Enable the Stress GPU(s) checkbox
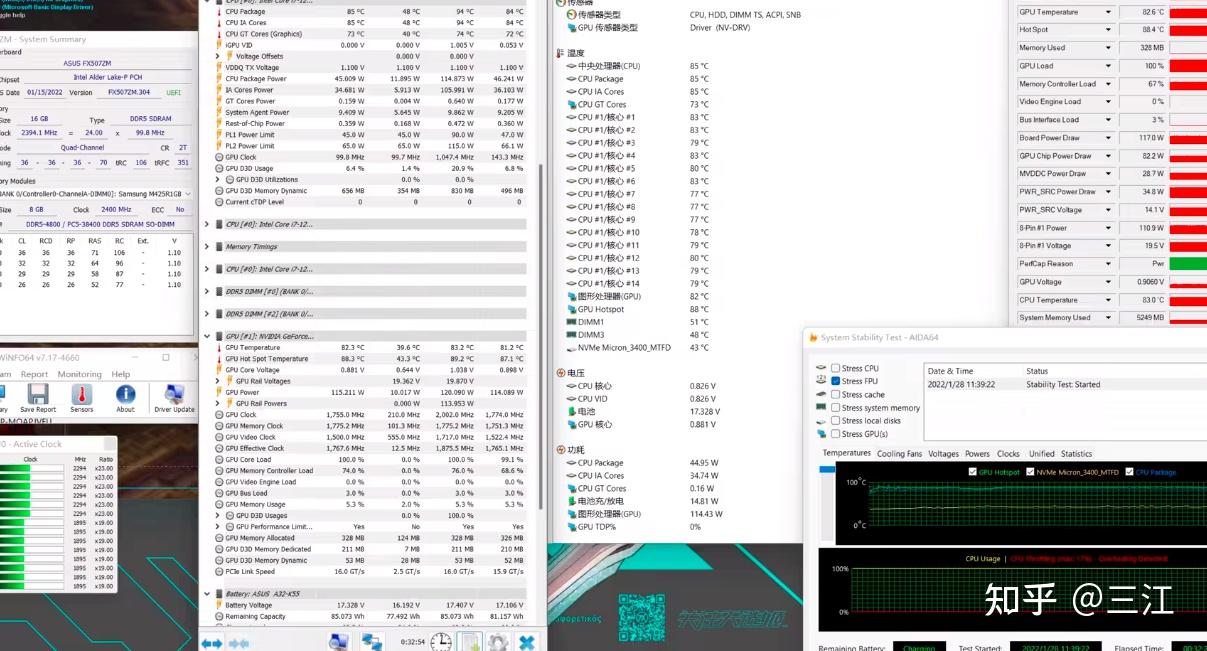1207x651 pixels. click(835, 433)
